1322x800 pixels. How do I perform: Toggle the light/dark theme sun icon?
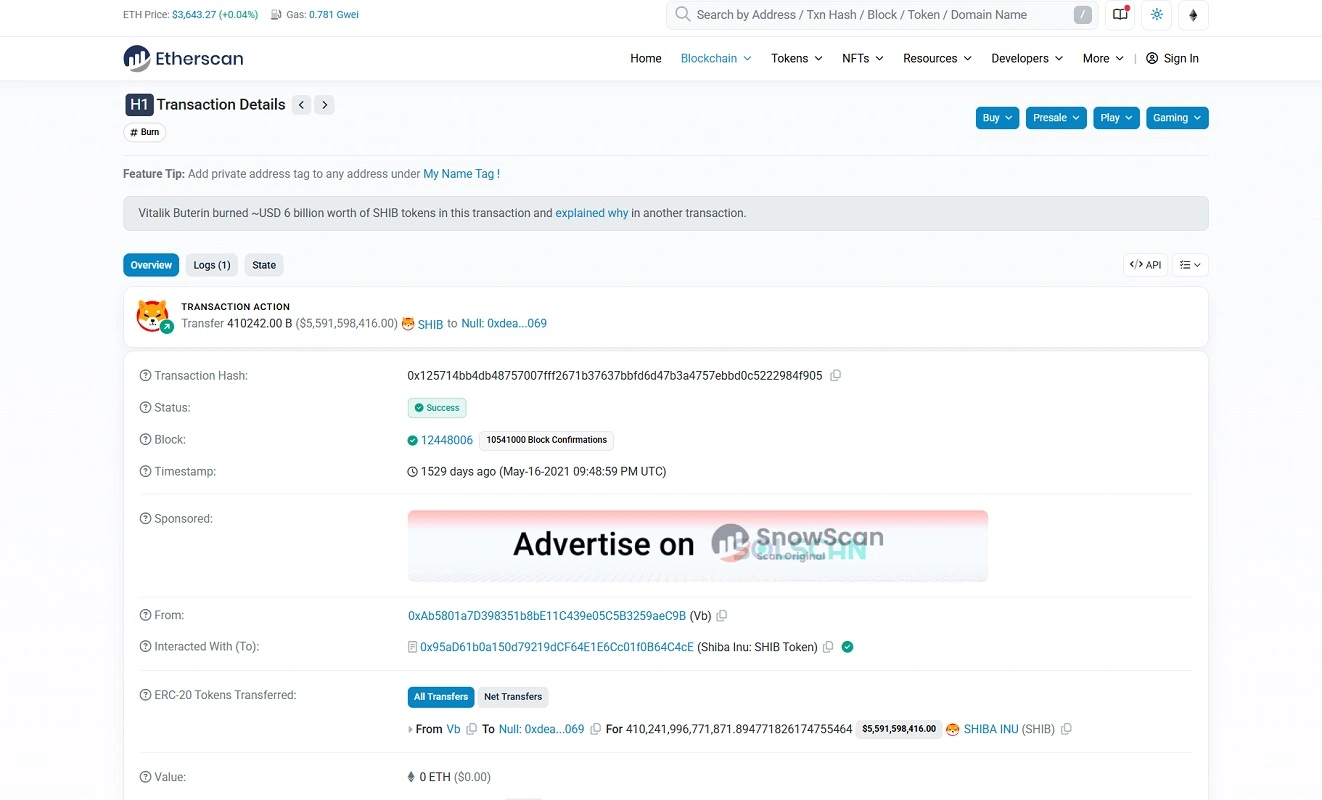coord(1157,14)
